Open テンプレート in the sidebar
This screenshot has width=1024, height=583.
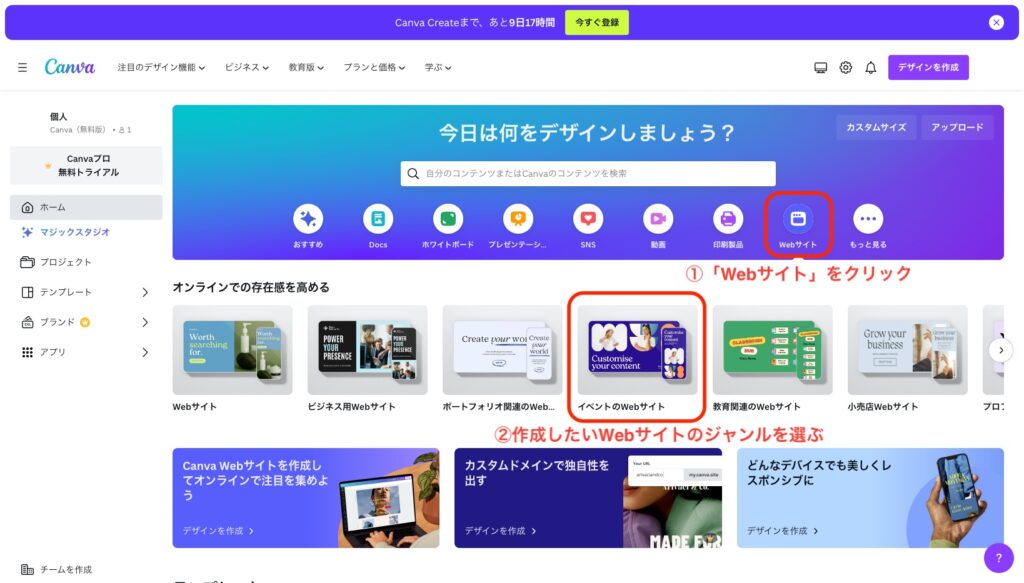[65, 292]
